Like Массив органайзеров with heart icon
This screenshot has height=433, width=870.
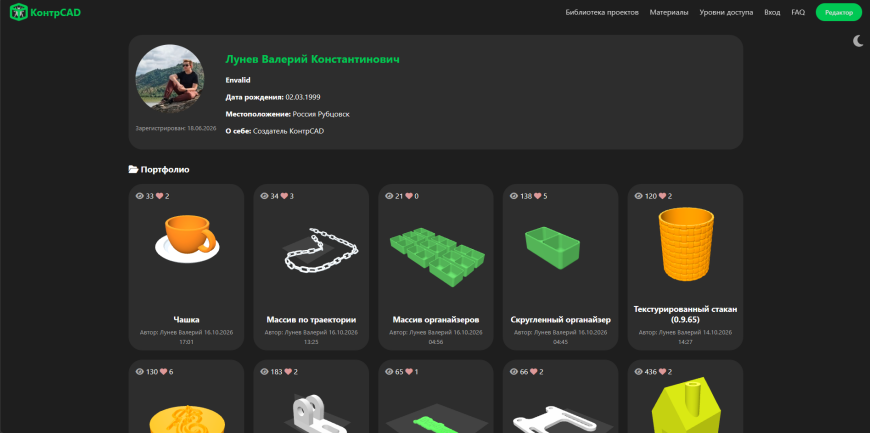point(409,196)
